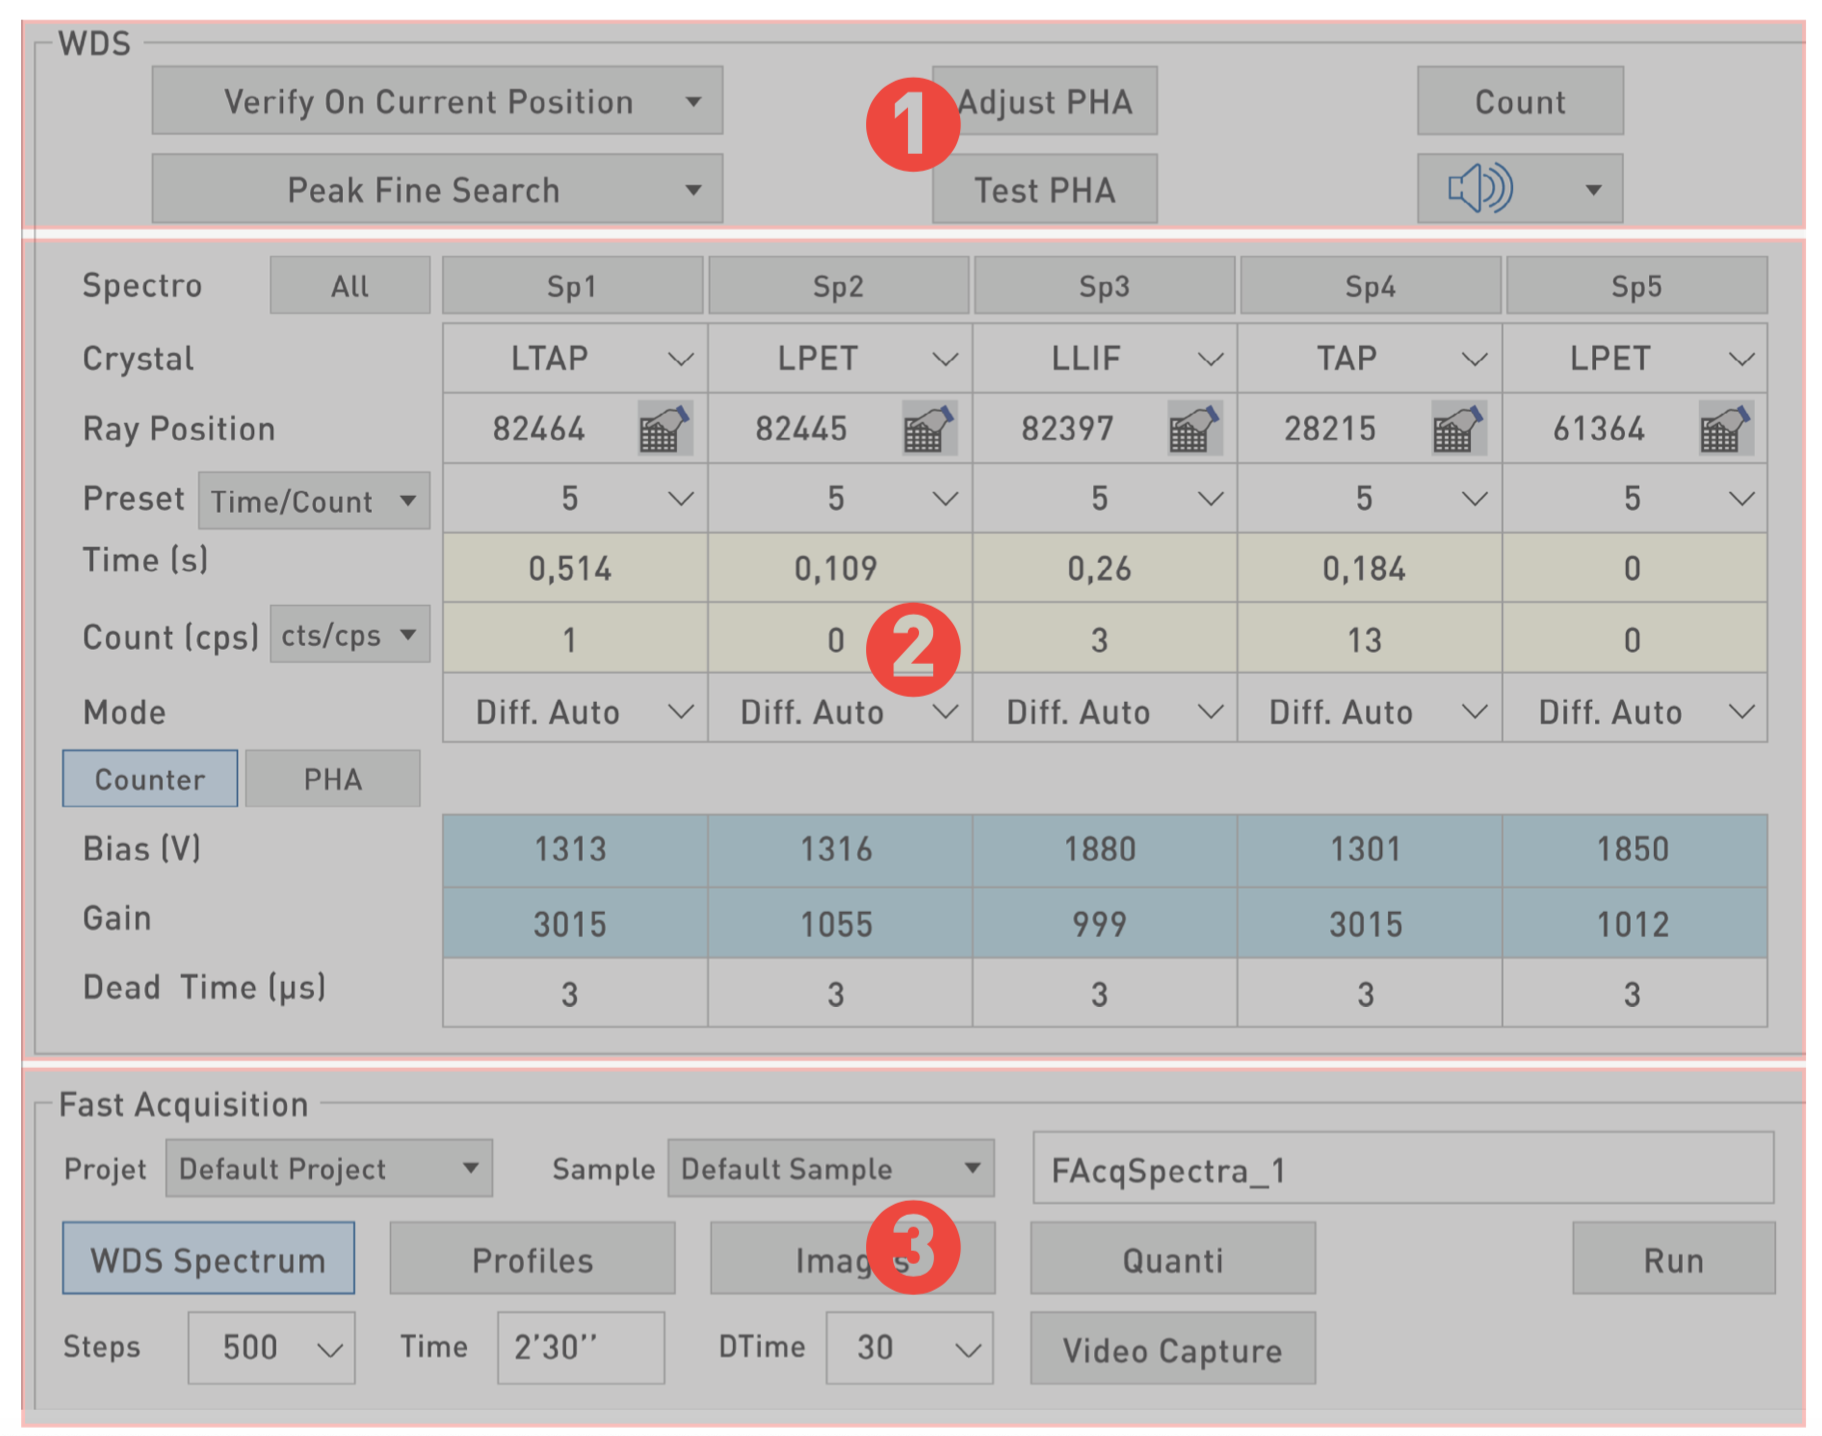Switch to the Counter tab
The height and width of the screenshot is (1436, 1822).
150,779
